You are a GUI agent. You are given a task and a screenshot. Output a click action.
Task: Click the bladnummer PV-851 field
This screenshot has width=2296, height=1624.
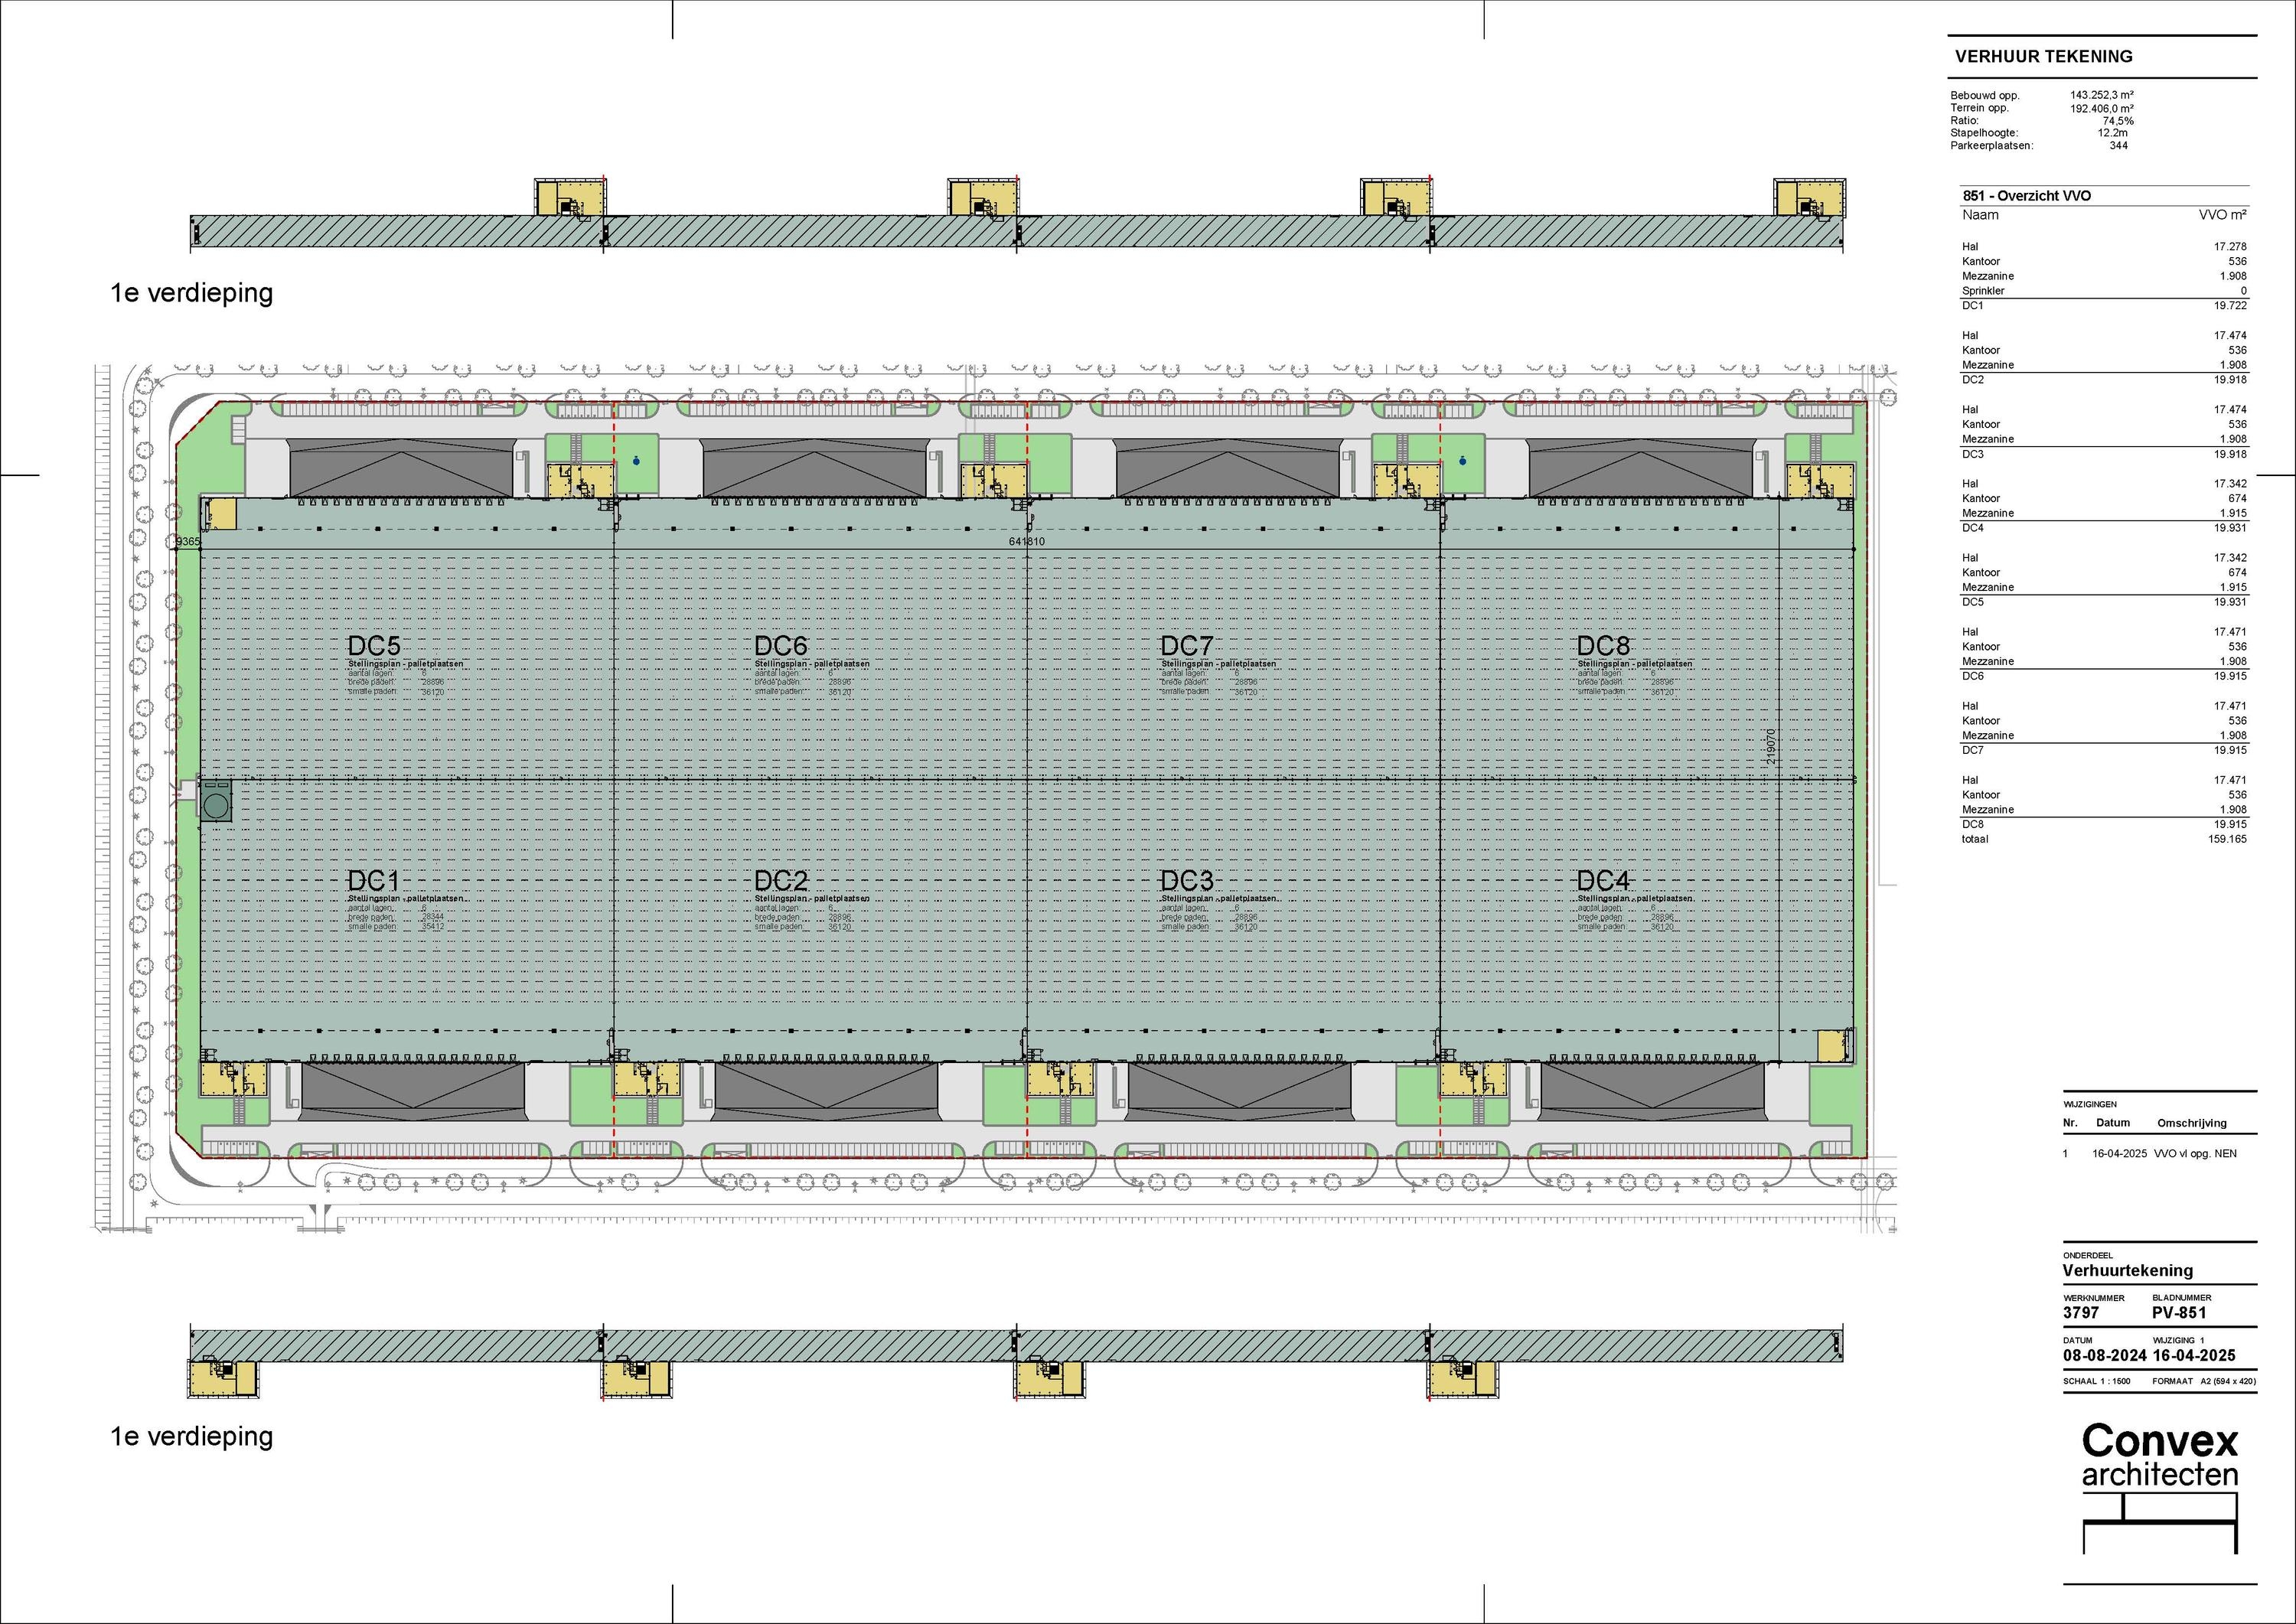(x=2178, y=1312)
